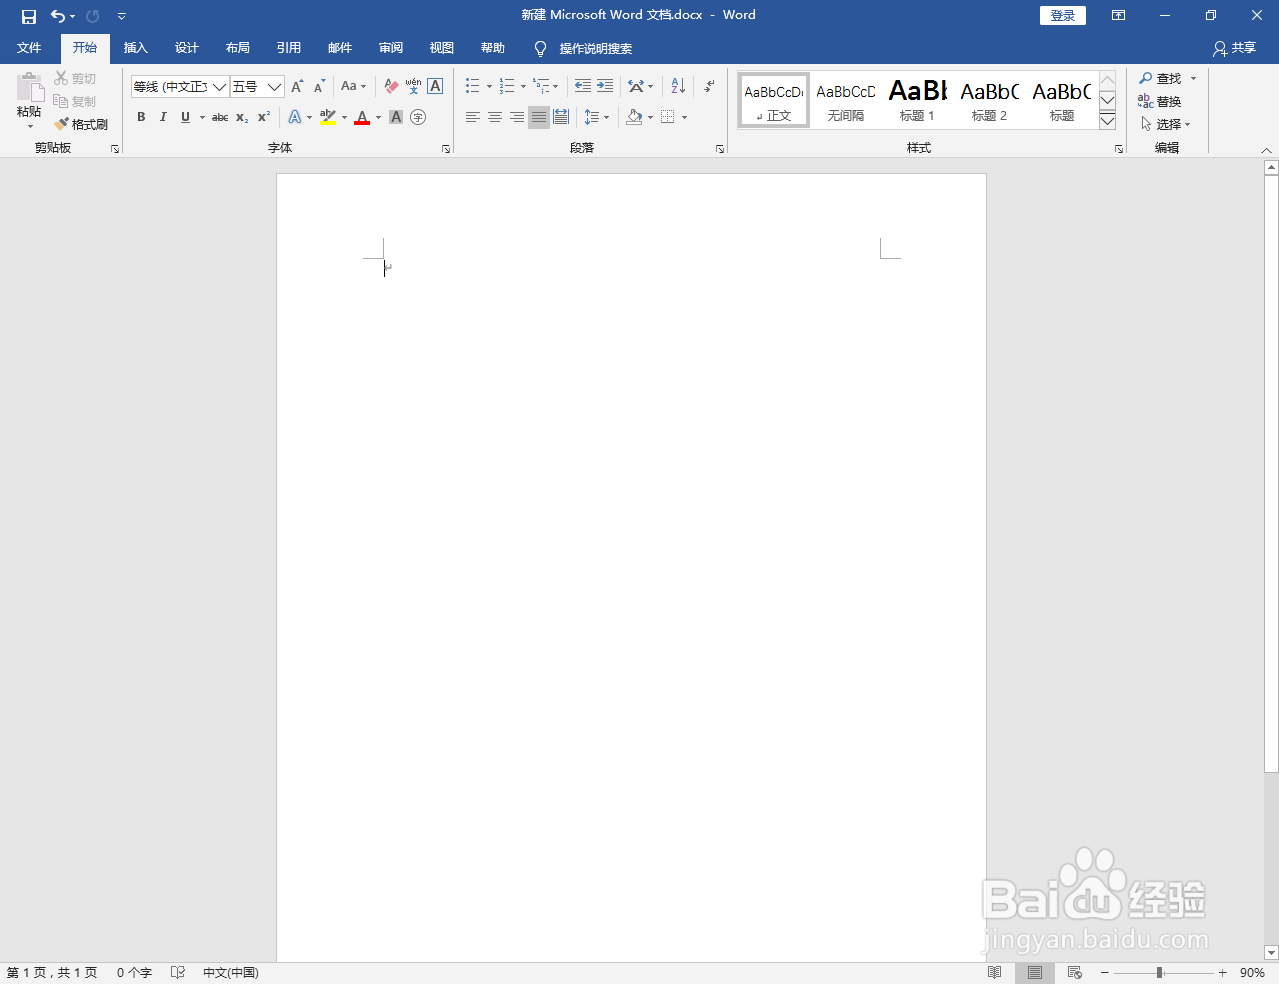Screen dimensions: 1279x984
Task: Select the subscript icon
Action: tap(241, 117)
